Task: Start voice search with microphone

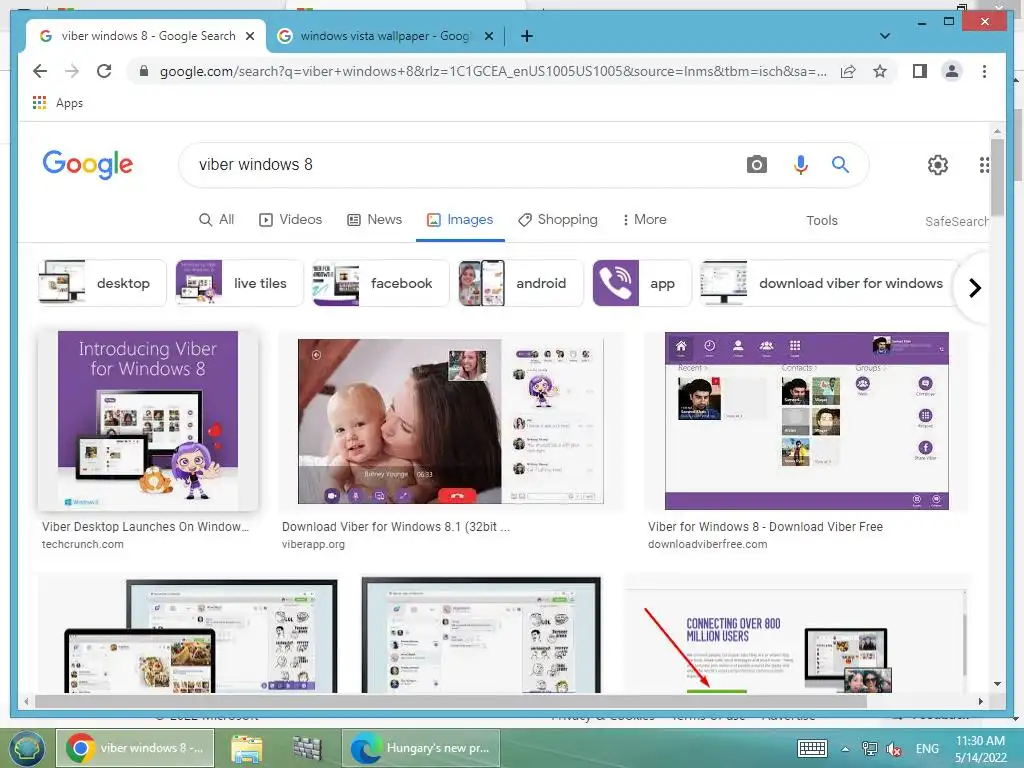Action: point(800,165)
